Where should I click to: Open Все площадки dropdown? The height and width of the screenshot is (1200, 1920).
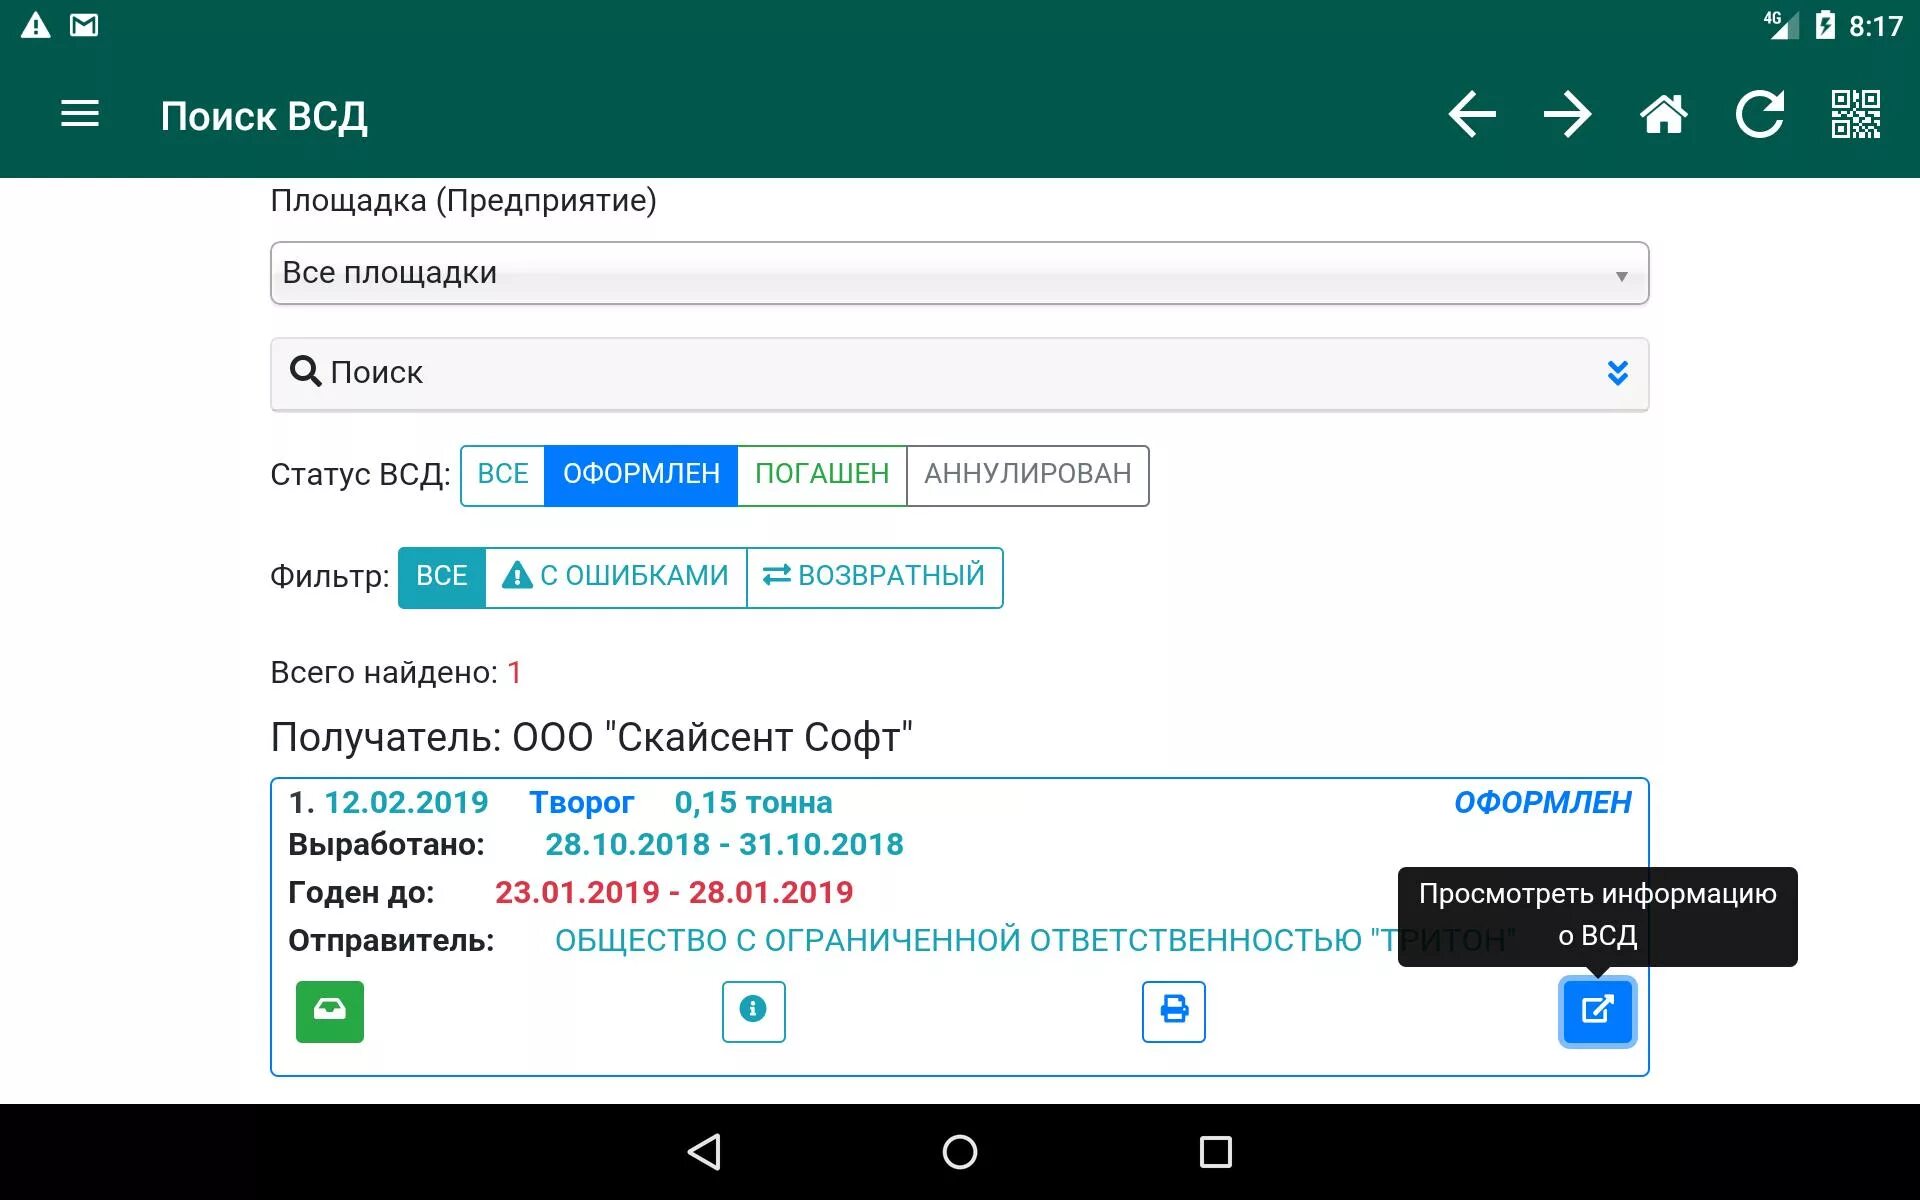[x=959, y=273]
